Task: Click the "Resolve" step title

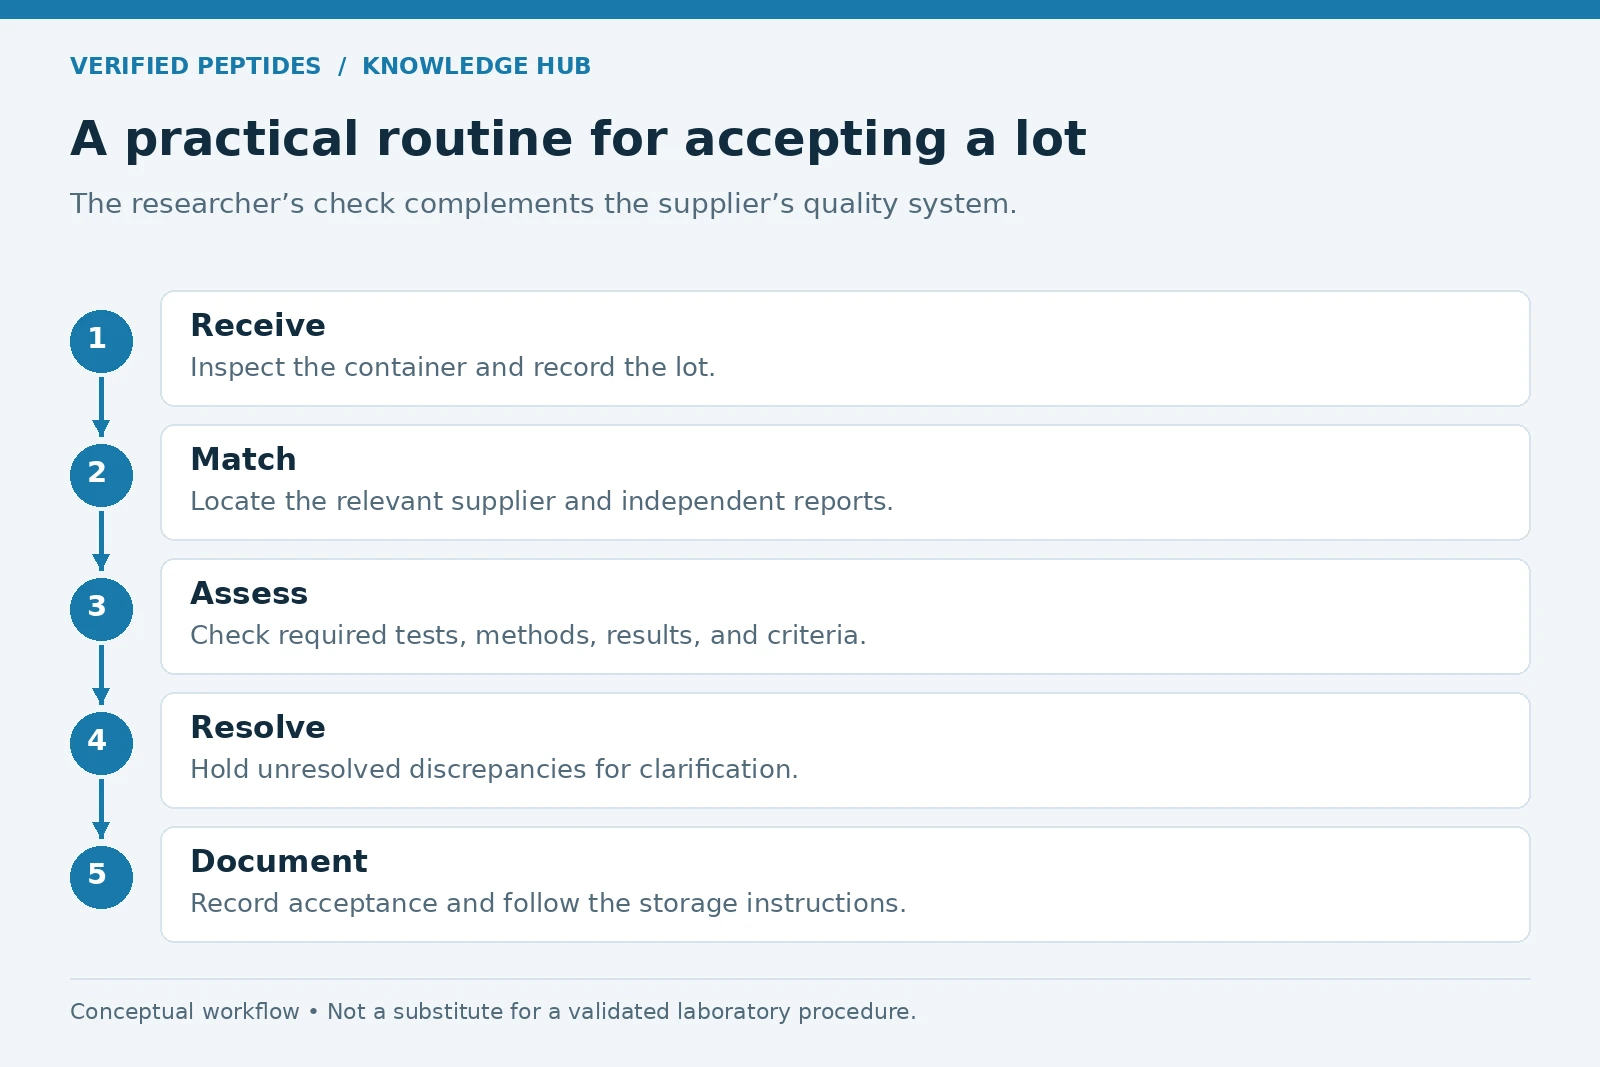Action: coord(258,728)
